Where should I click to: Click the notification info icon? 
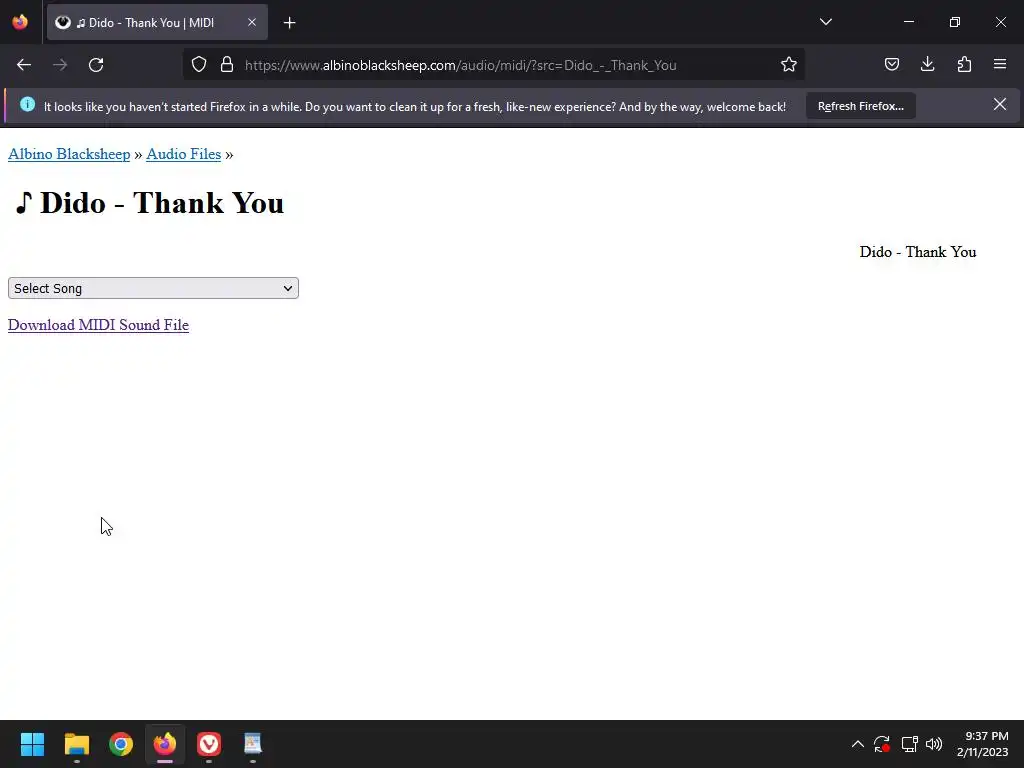(27, 104)
